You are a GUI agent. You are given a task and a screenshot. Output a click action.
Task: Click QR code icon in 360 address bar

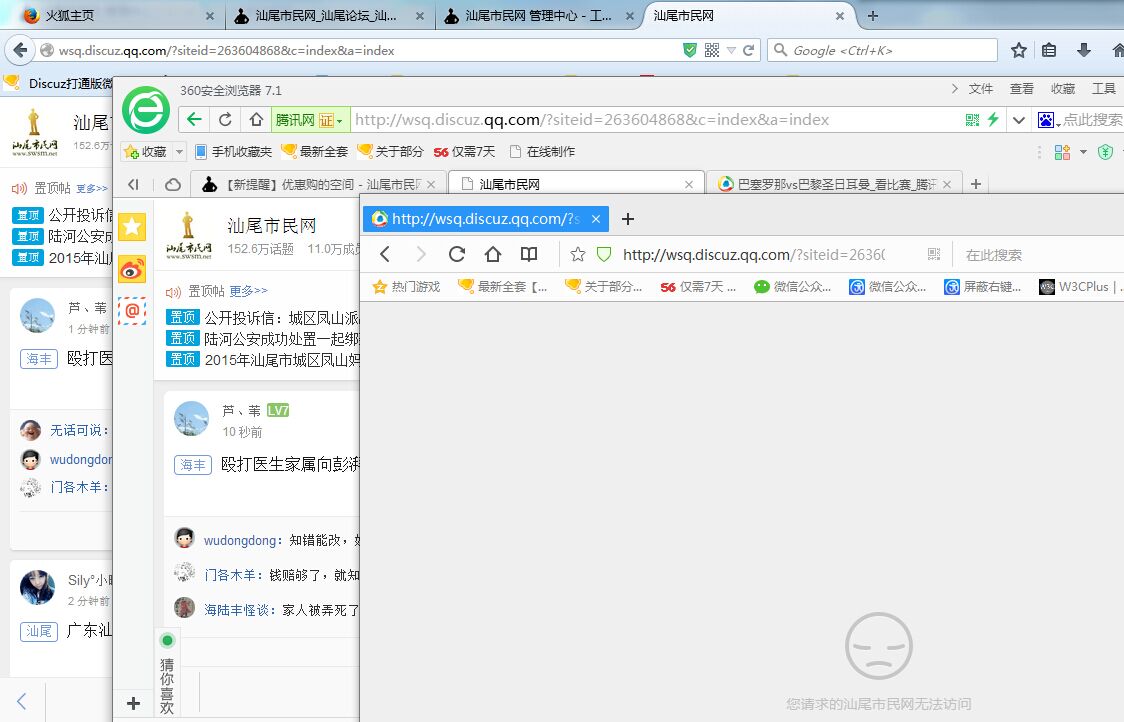coord(972,120)
